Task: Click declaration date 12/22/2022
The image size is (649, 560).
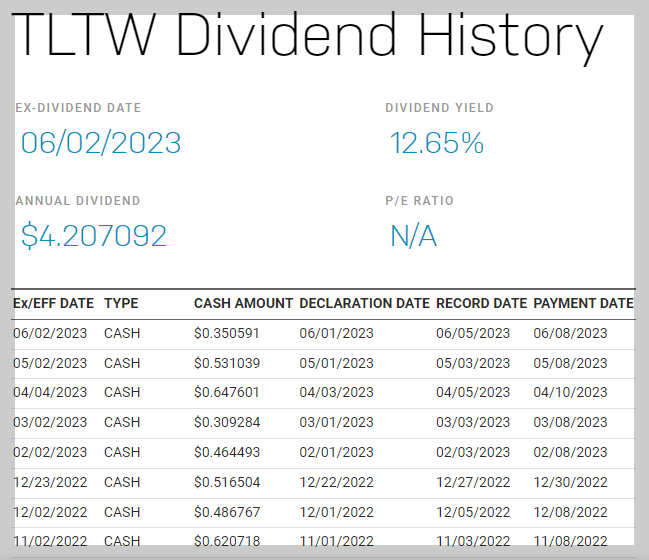Action: pos(337,482)
